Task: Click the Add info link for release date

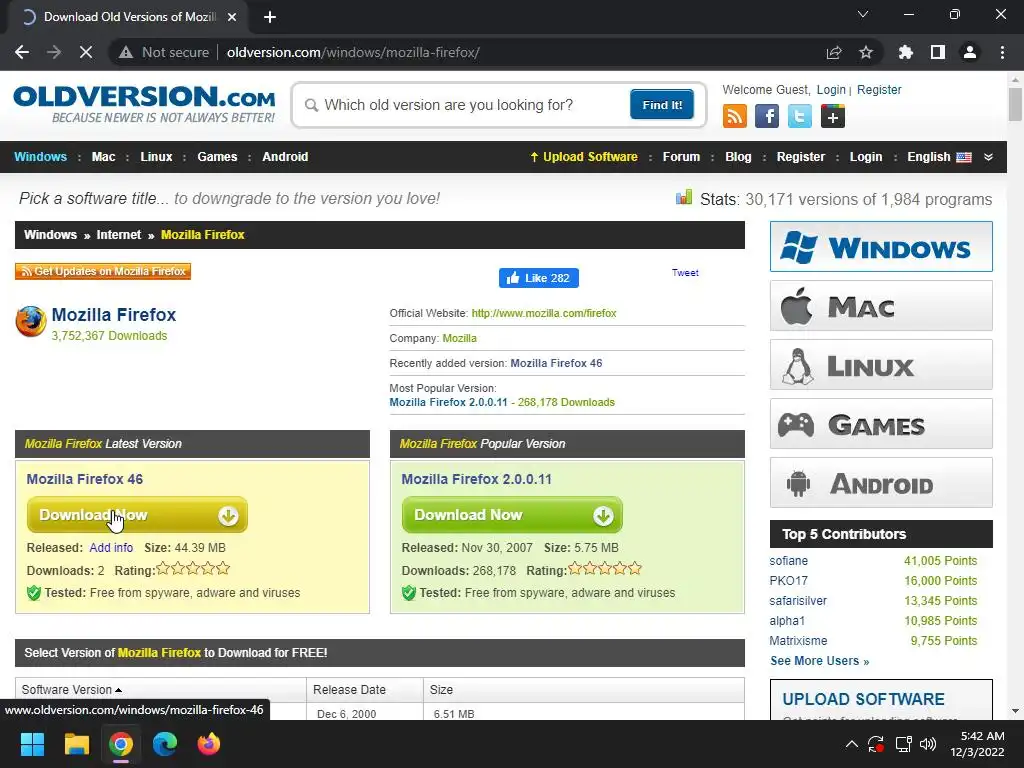Action: point(111,548)
